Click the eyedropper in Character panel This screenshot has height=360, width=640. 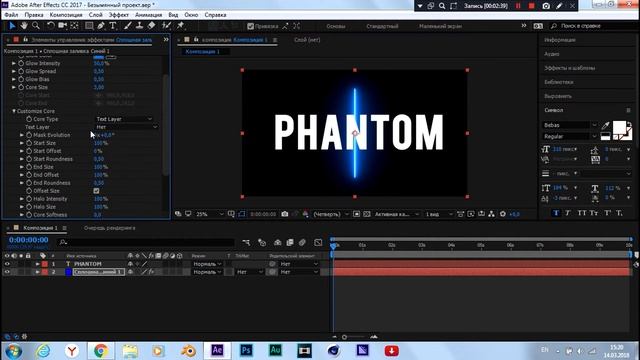tap(605, 125)
